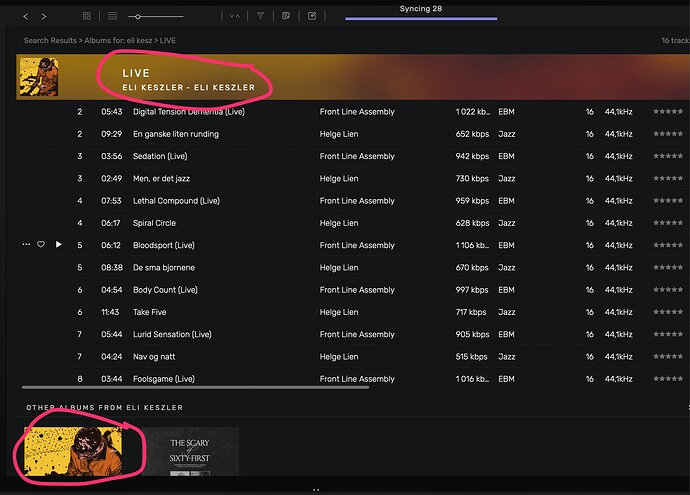Set star rating for Sedation (Live)

(668, 156)
